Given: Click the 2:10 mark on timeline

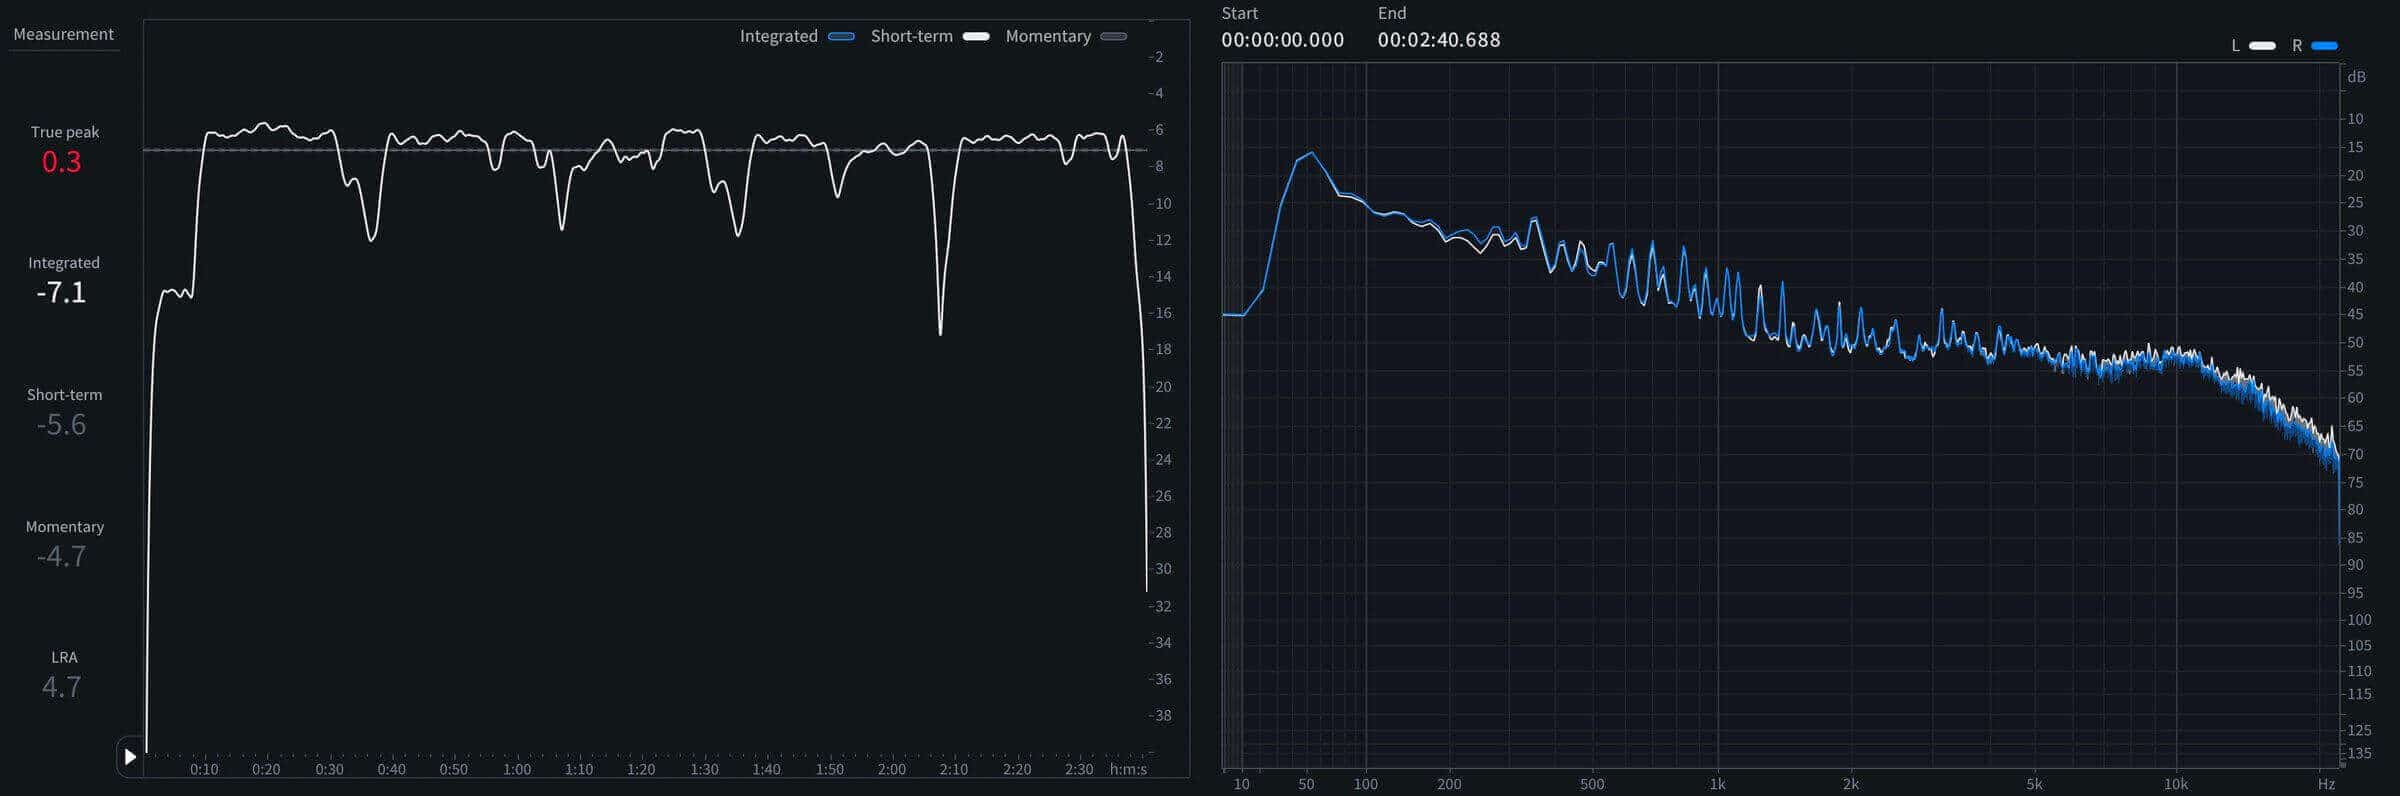Looking at the screenshot, I should tap(953, 770).
